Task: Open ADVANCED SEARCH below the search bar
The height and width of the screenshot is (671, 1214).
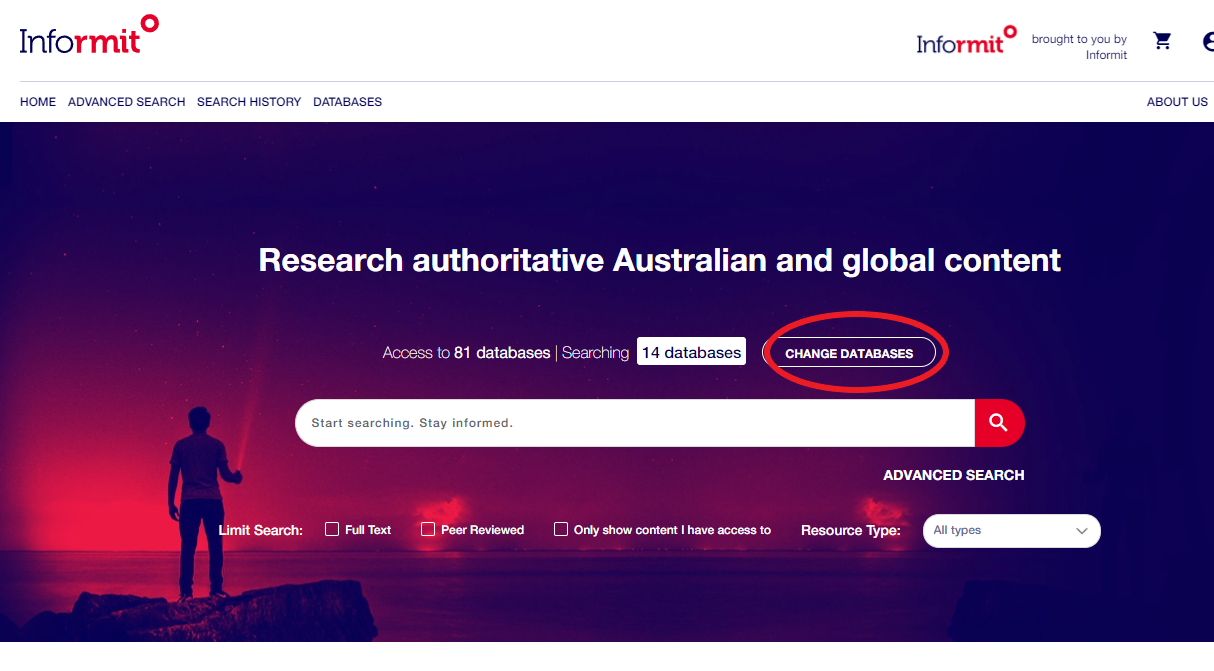Action: coord(953,474)
